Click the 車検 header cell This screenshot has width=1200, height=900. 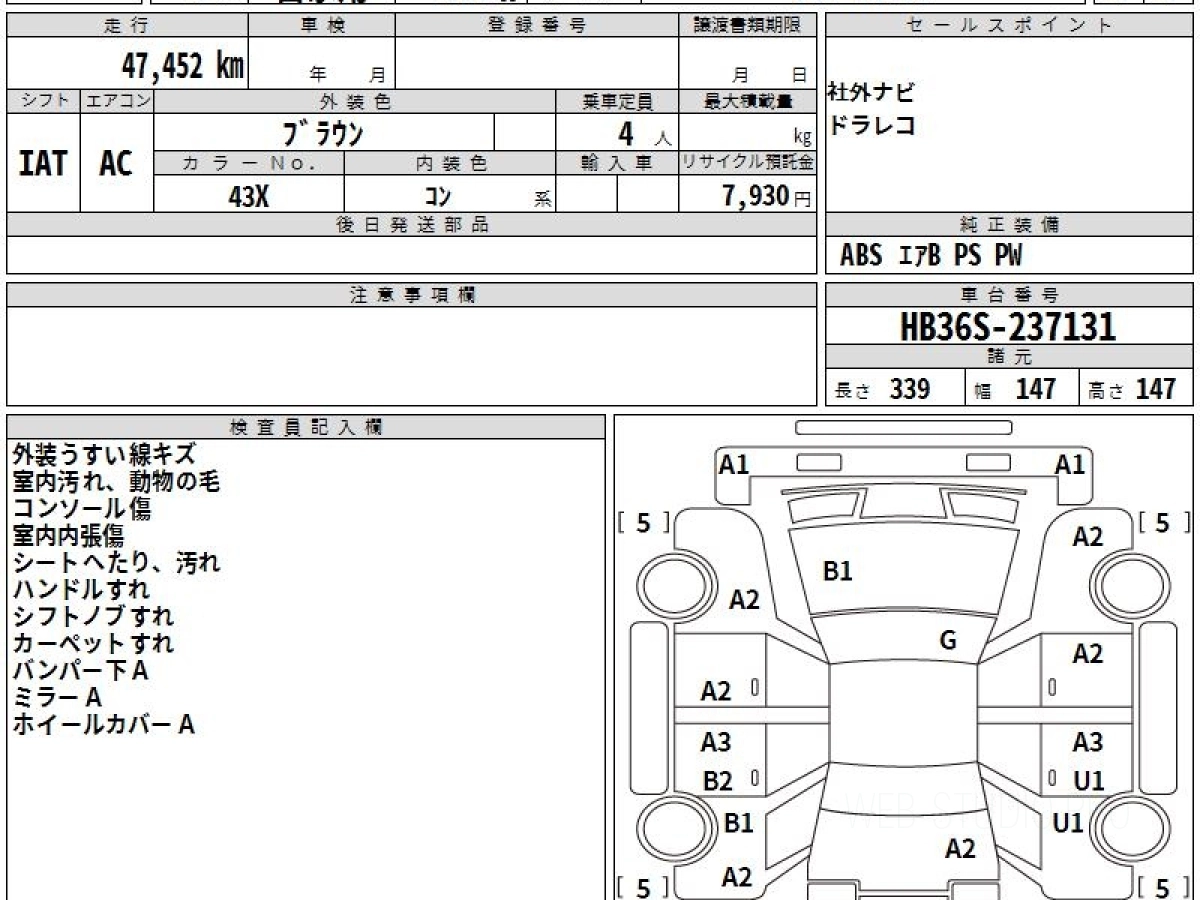[321, 26]
